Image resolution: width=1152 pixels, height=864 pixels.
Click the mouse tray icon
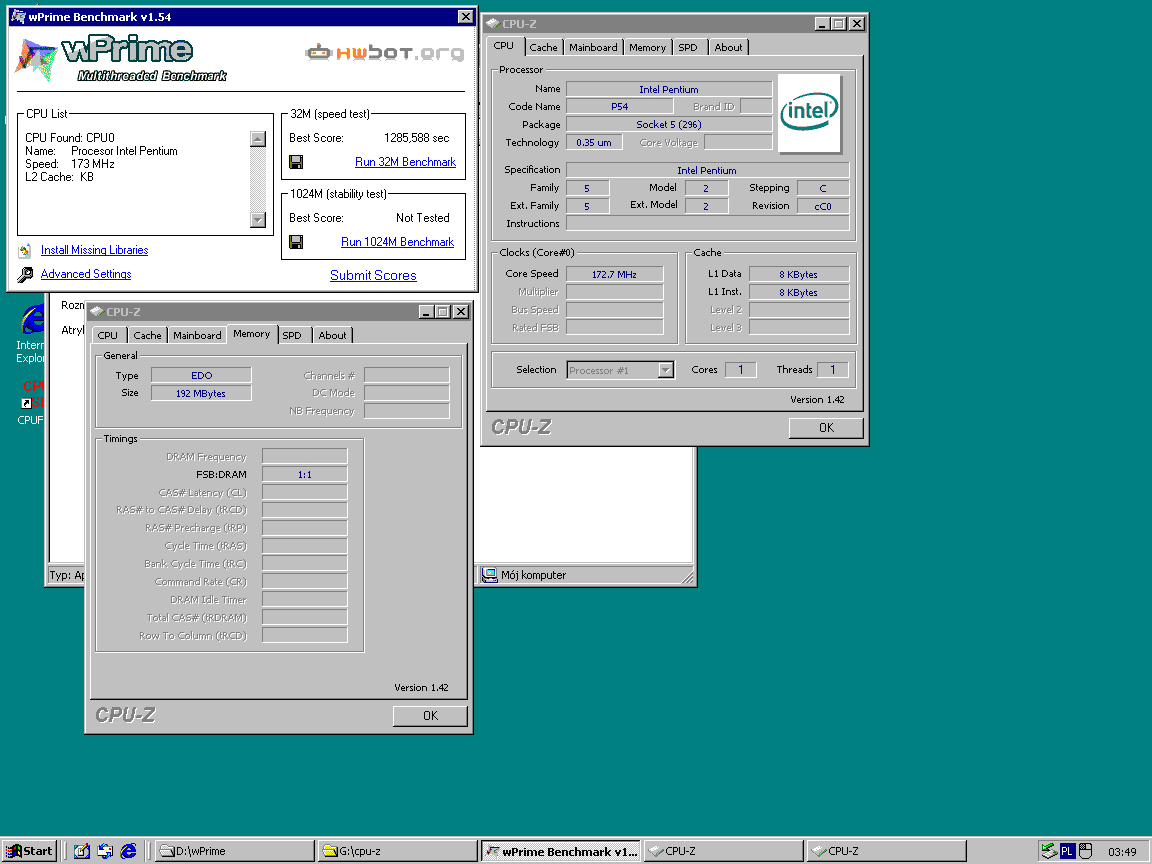(x=1086, y=852)
